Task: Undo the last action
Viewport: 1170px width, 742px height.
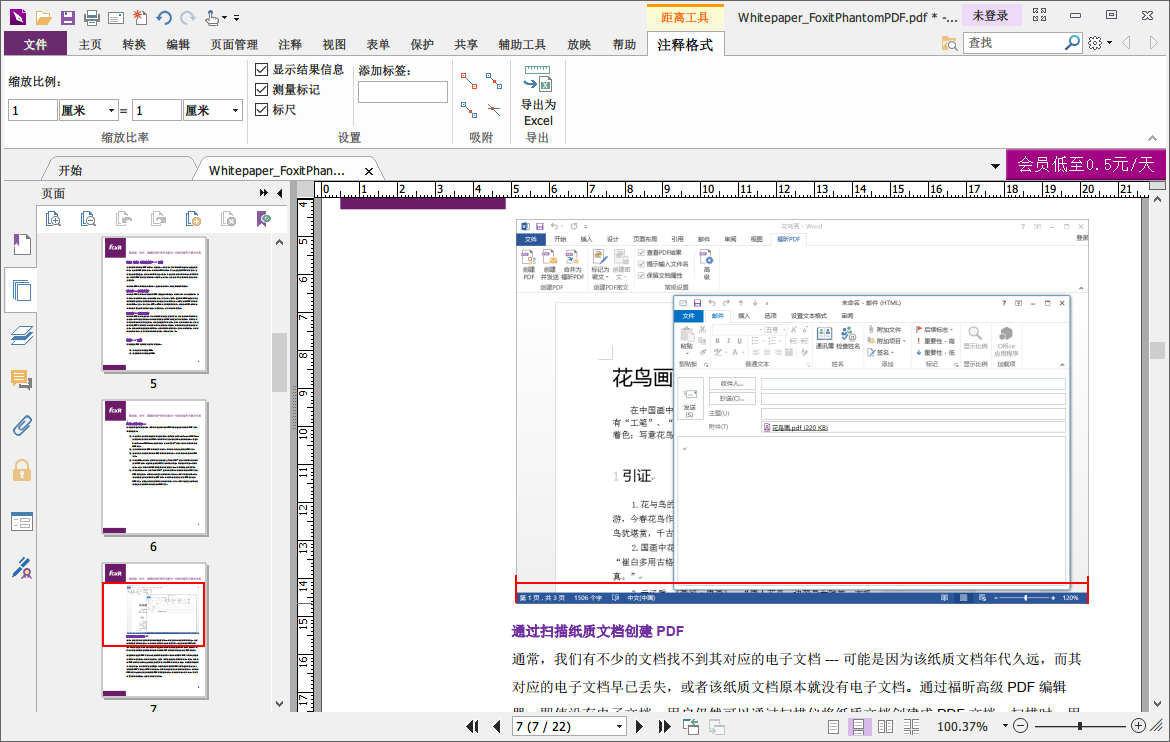Action: pos(164,17)
